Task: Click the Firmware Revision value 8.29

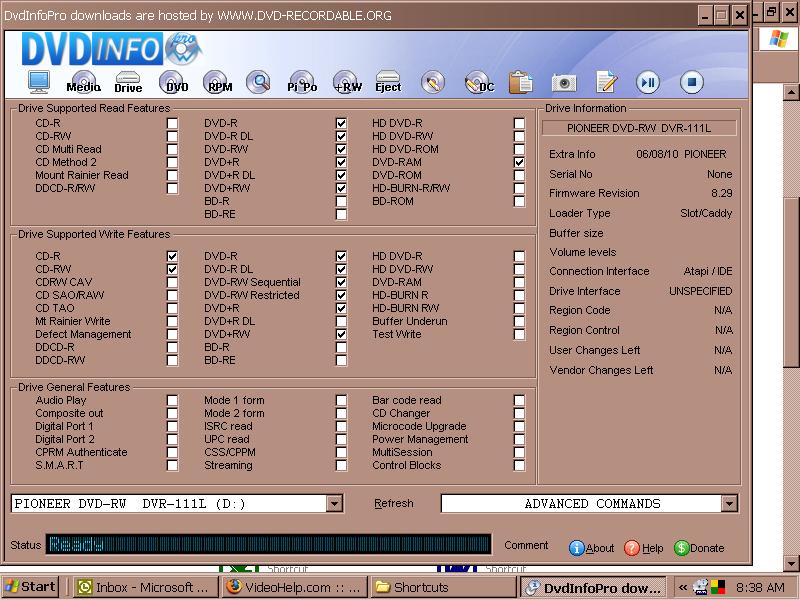Action: pyautogui.click(x=721, y=193)
